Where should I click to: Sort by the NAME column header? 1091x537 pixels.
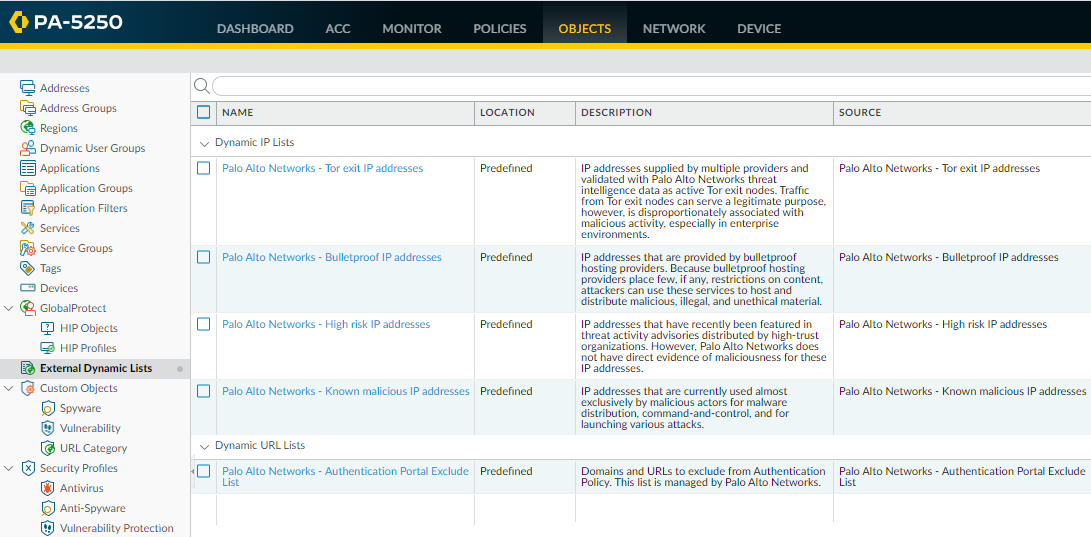(238, 113)
